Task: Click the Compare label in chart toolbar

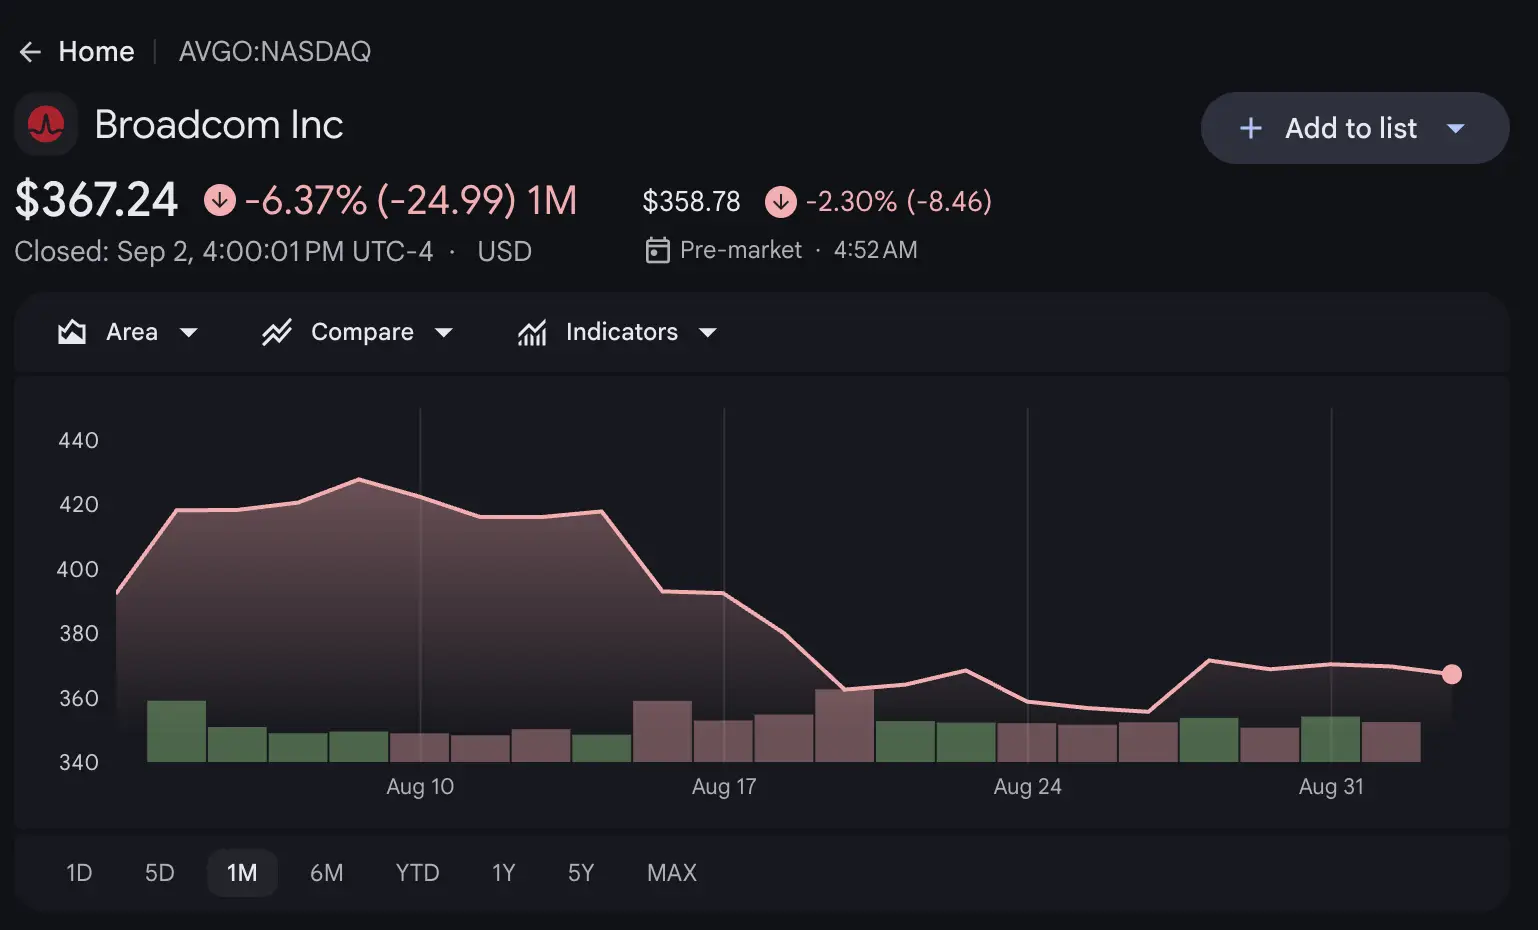Action: [x=362, y=332]
